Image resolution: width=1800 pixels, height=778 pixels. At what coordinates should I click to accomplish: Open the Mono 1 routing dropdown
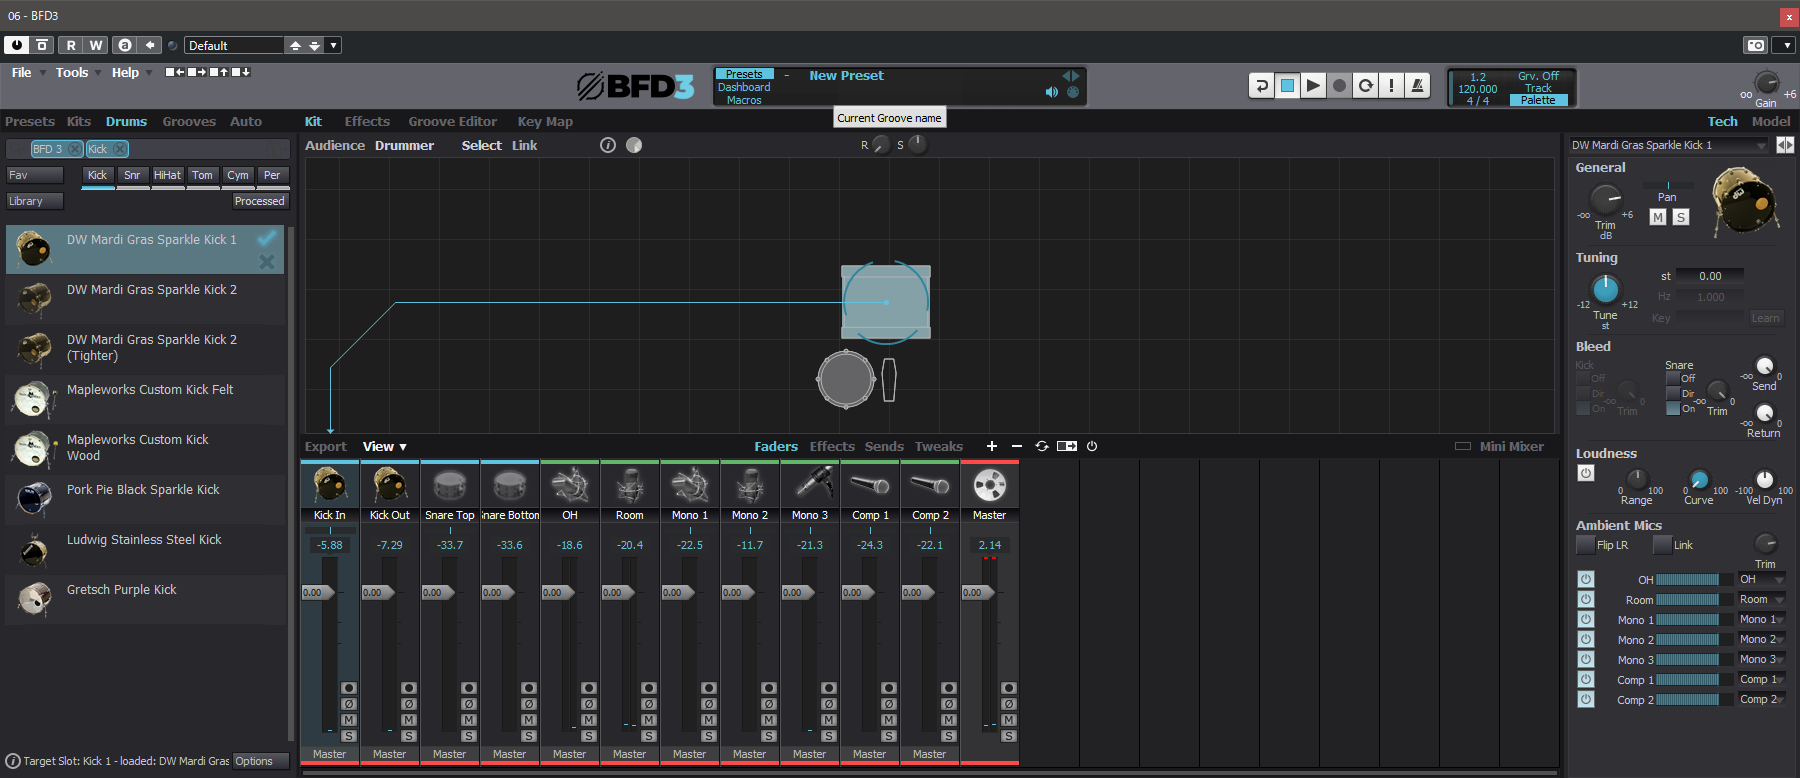tap(1762, 619)
